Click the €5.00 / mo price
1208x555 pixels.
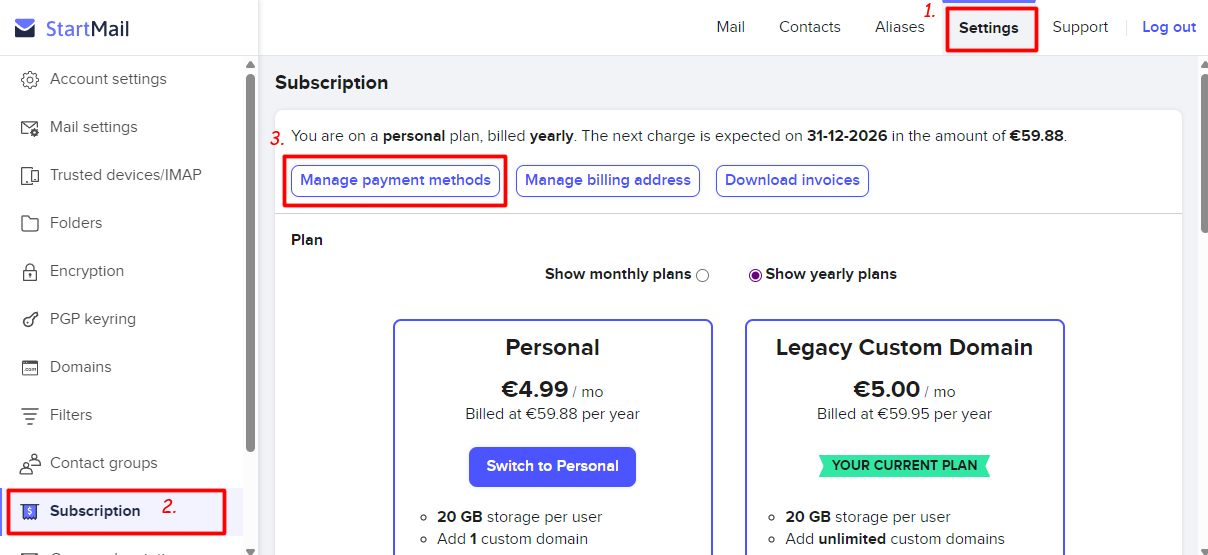click(x=904, y=390)
